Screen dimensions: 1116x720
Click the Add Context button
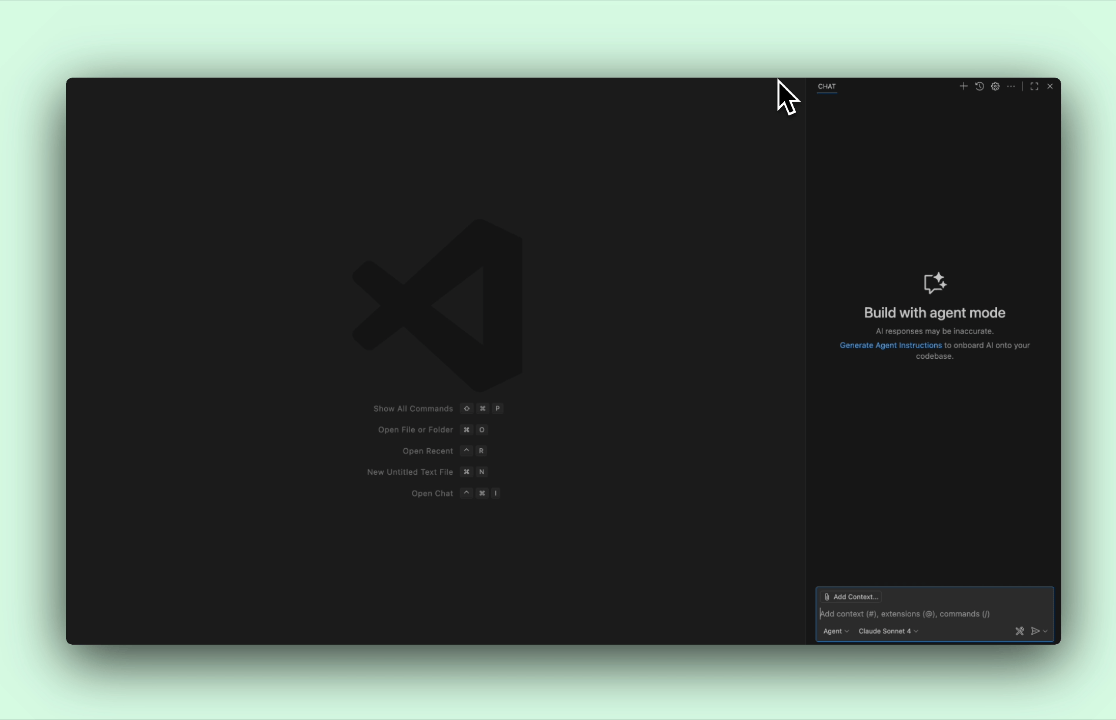click(x=852, y=596)
